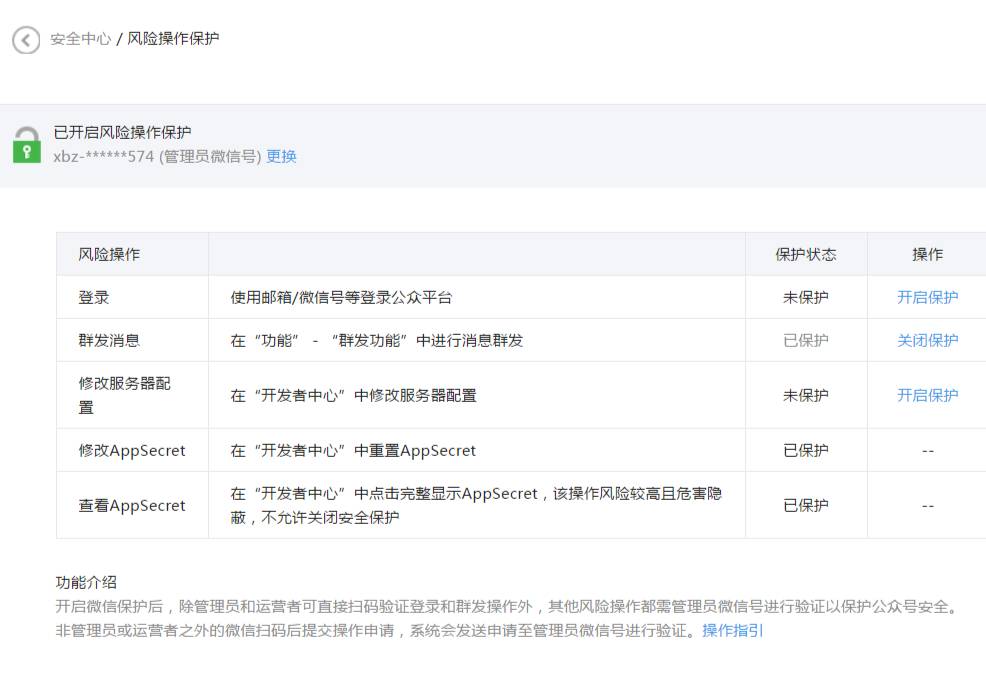The width and height of the screenshot is (986, 678).
Task: Open 安全中心 breadcrumb link
Action: point(80,39)
